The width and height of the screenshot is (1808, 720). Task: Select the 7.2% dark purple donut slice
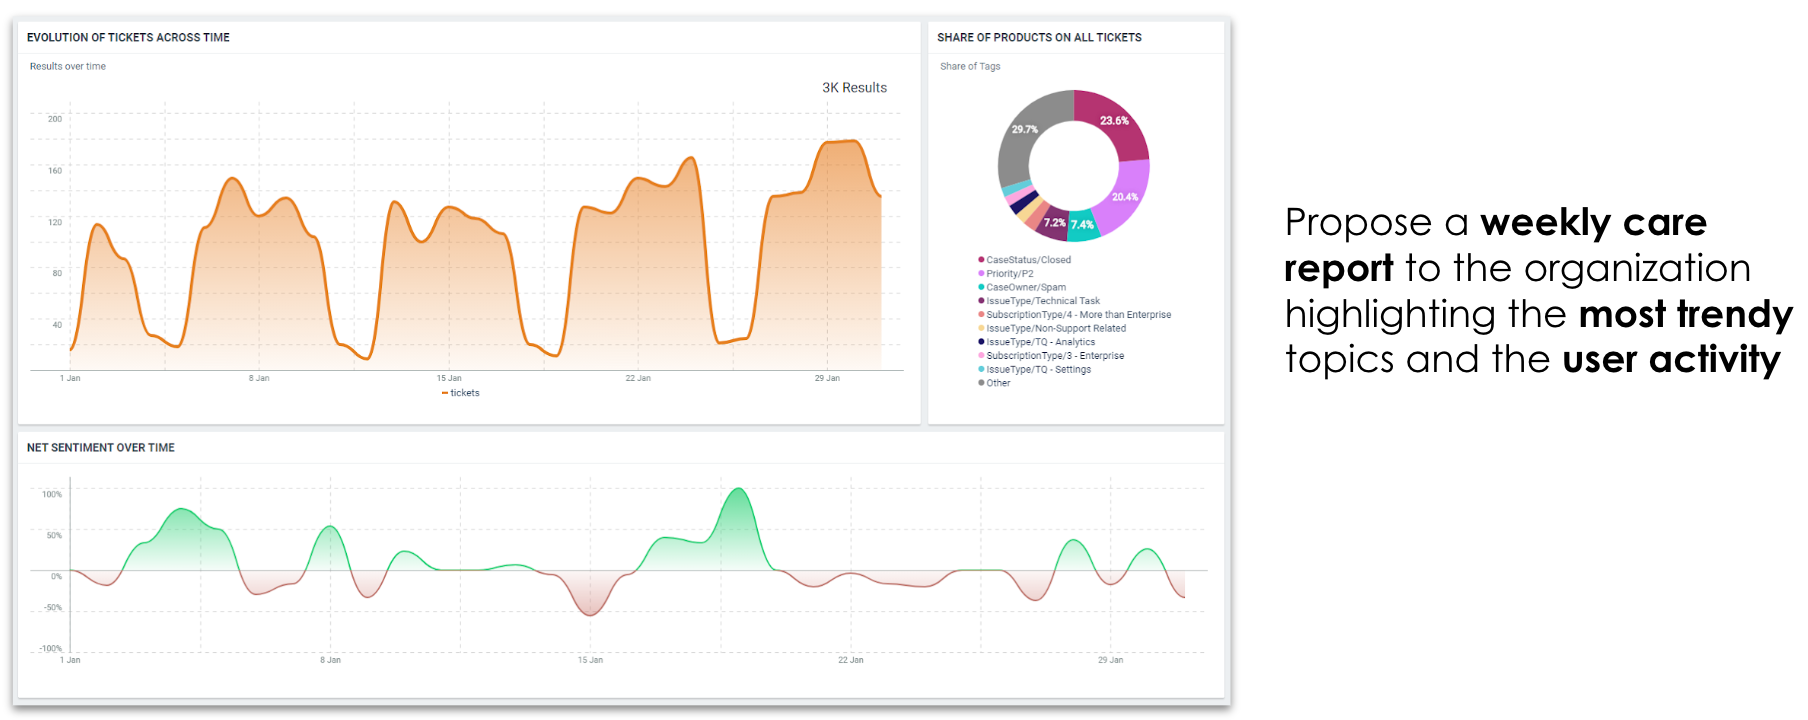pyautogui.click(x=1054, y=223)
